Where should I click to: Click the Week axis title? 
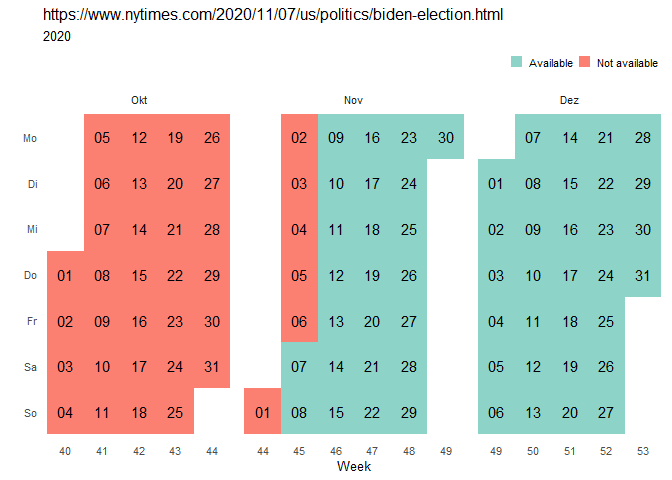coord(354,467)
